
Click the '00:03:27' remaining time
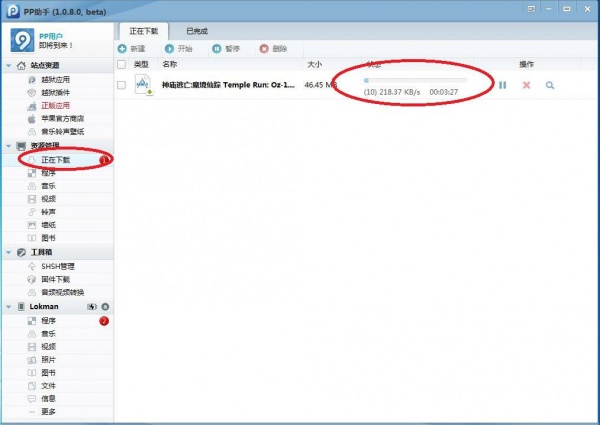[444, 92]
